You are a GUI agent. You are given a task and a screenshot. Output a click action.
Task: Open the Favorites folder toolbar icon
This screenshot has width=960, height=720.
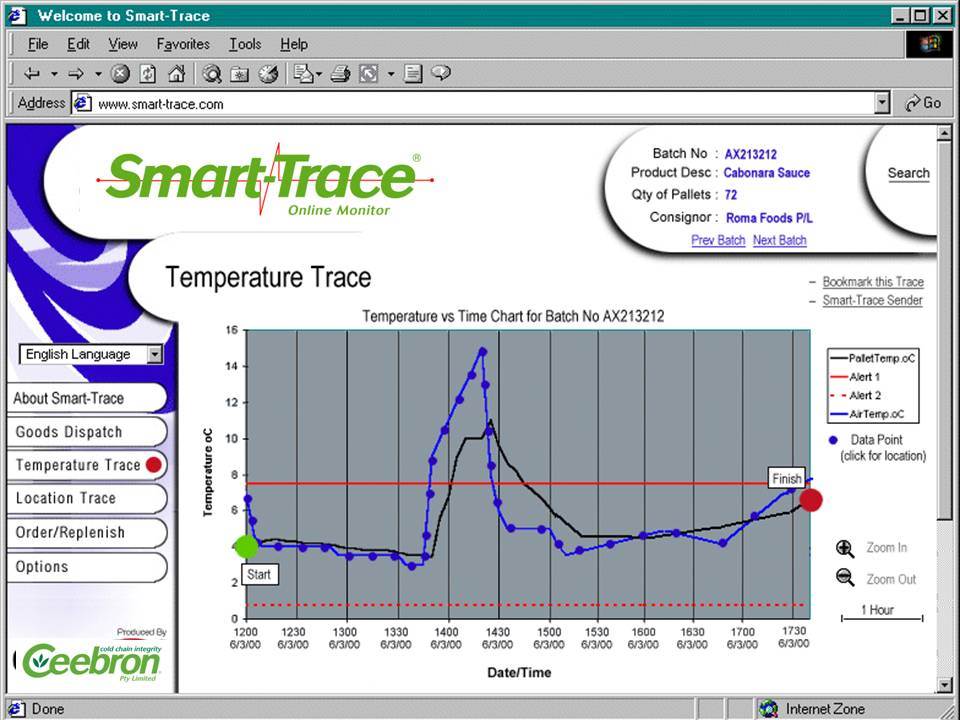pyautogui.click(x=239, y=74)
